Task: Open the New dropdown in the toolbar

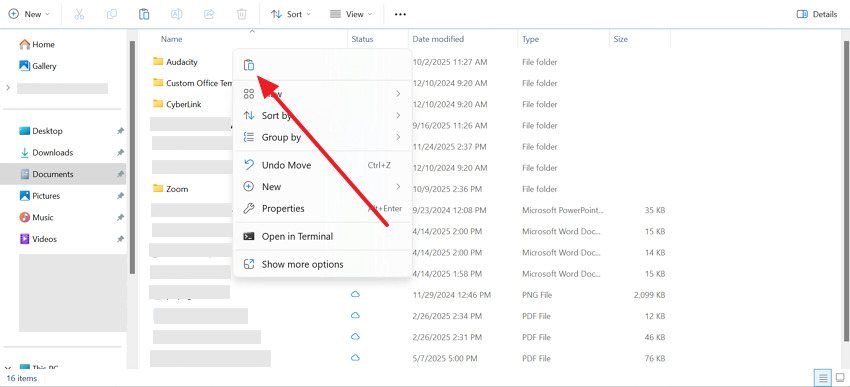Action: point(29,14)
